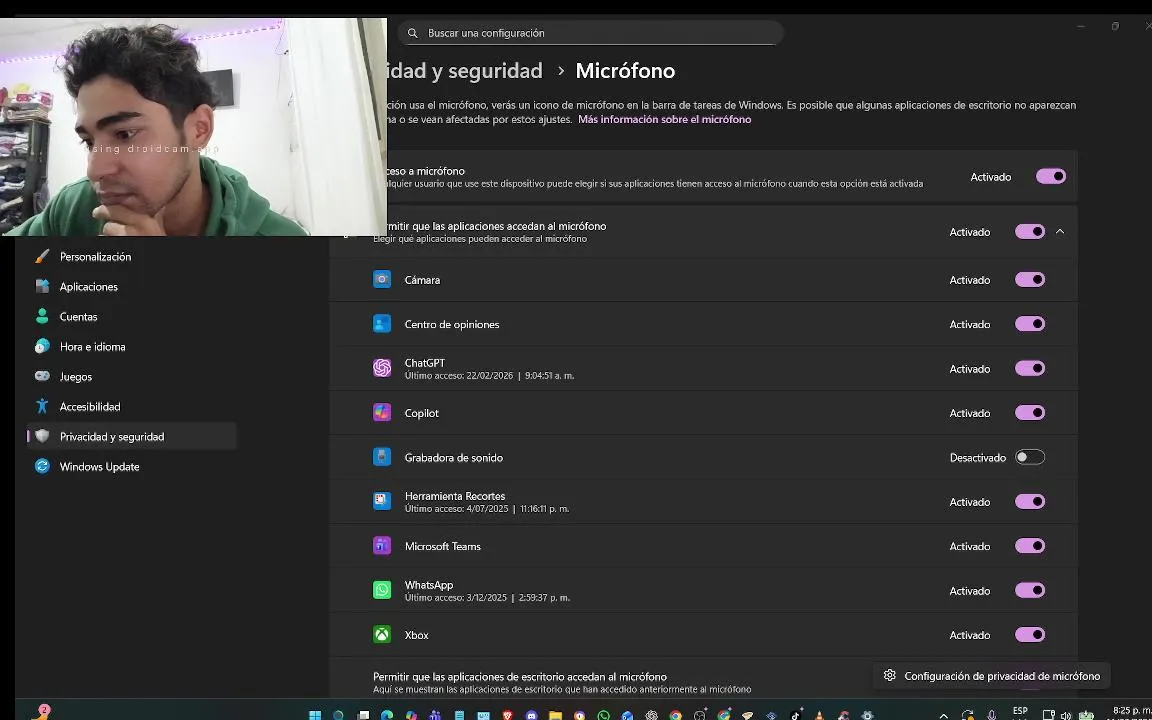Focus the Buscar una configuración search field
Viewport: 1152px width, 720px height.
click(x=591, y=33)
